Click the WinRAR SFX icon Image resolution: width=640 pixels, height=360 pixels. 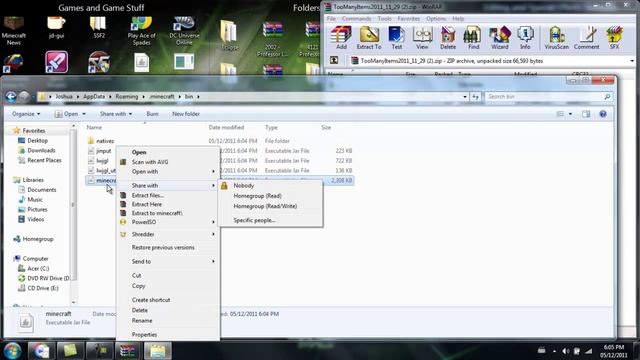tap(614, 38)
